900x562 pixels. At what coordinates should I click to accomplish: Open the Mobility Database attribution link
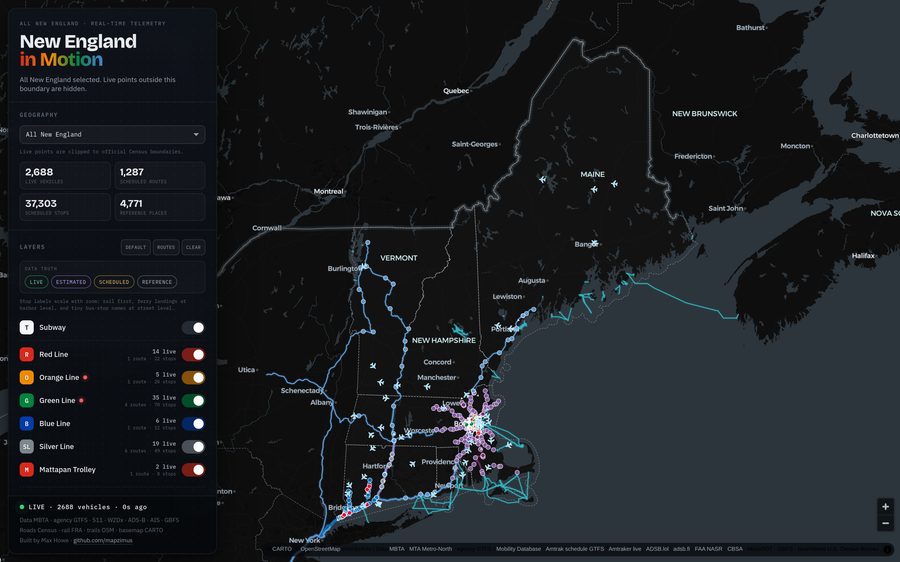click(x=518, y=549)
